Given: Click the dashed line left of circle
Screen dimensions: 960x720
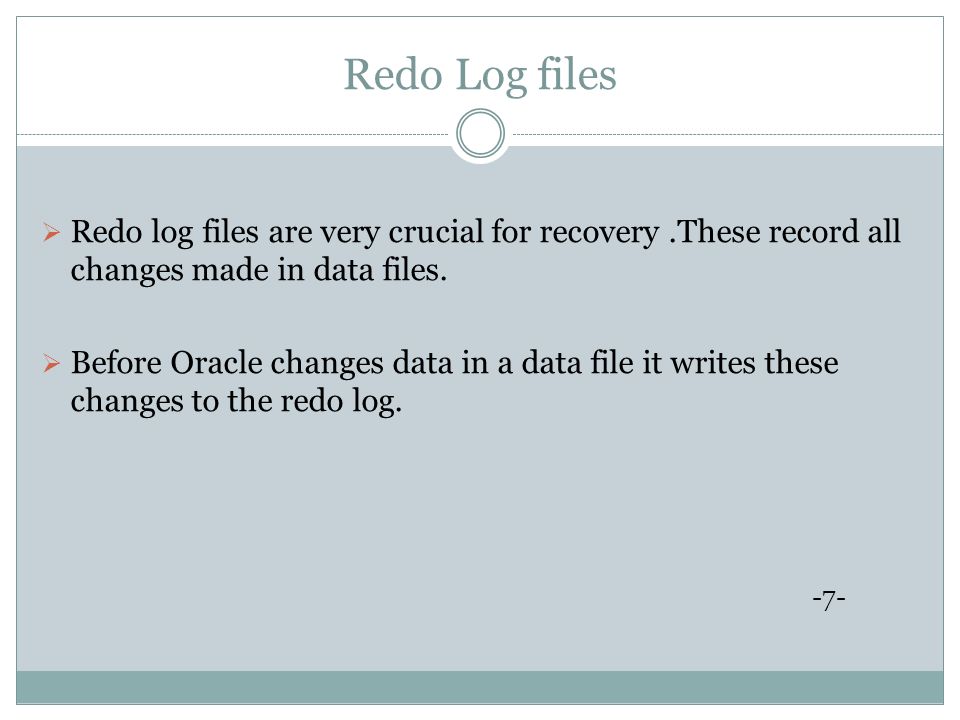Looking at the screenshot, I should [x=233, y=134].
